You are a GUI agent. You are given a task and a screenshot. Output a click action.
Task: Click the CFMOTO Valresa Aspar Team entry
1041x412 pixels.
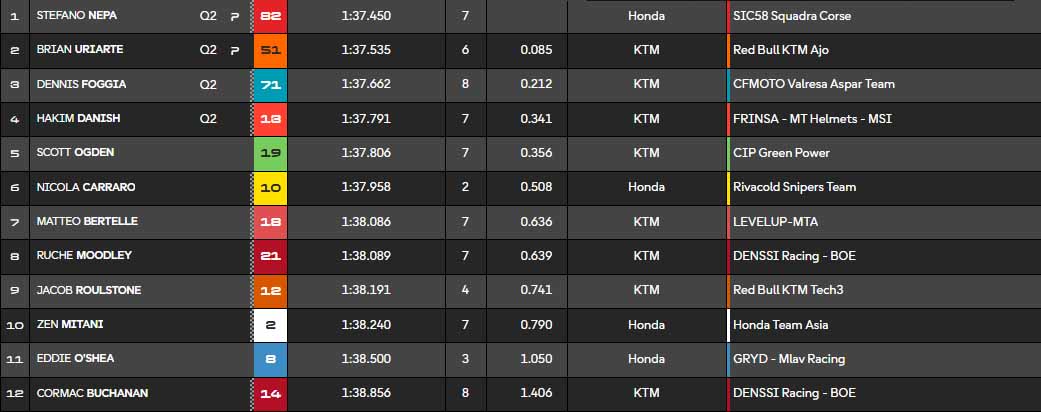(813, 84)
